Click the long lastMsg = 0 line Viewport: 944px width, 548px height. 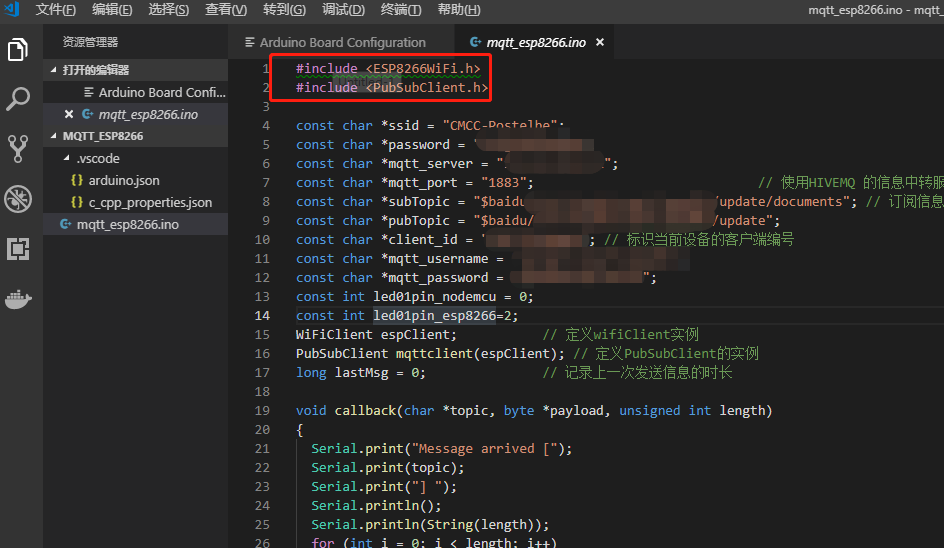click(361, 372)
